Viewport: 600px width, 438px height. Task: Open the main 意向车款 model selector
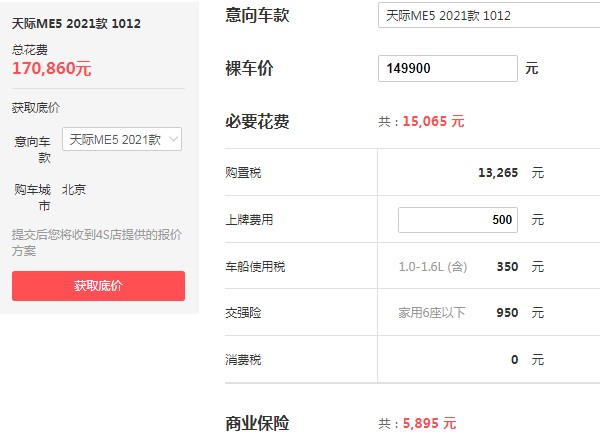489,15
